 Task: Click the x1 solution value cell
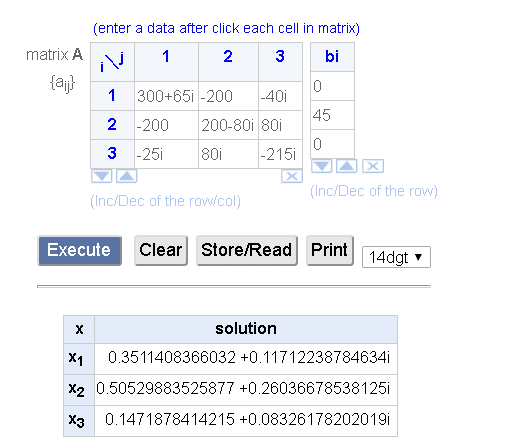(246, 359)
